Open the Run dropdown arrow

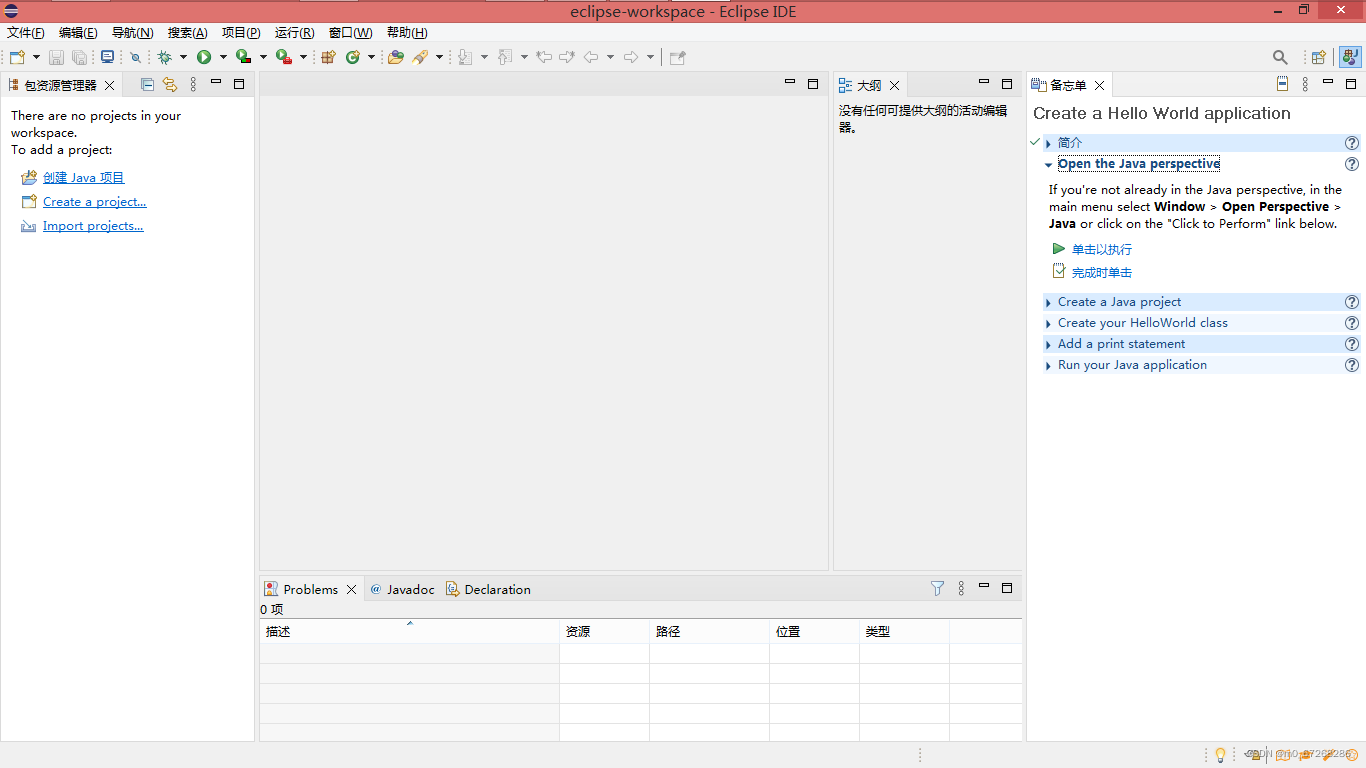point(223,57)
